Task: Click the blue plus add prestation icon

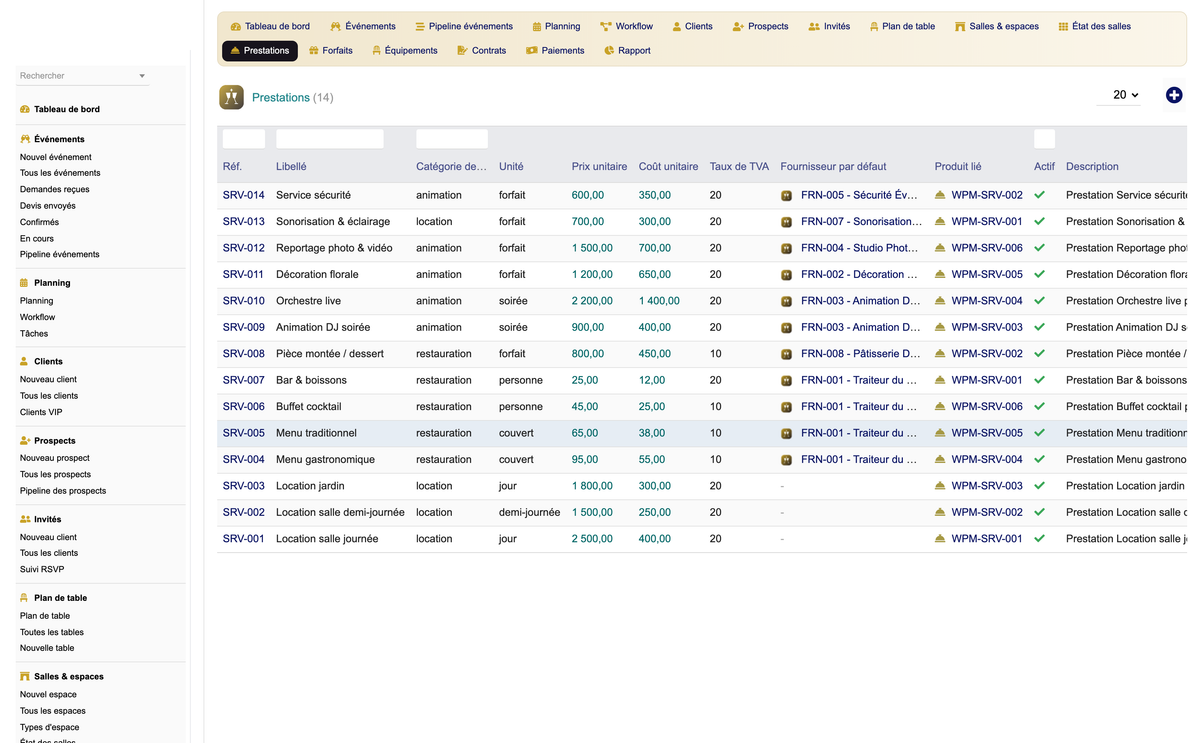Action: (x=1174, y=95)
